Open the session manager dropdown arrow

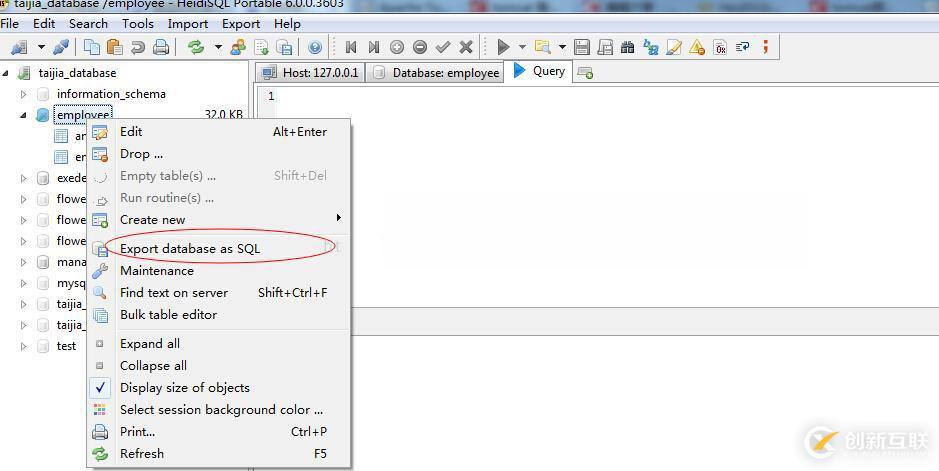(41, 47)
